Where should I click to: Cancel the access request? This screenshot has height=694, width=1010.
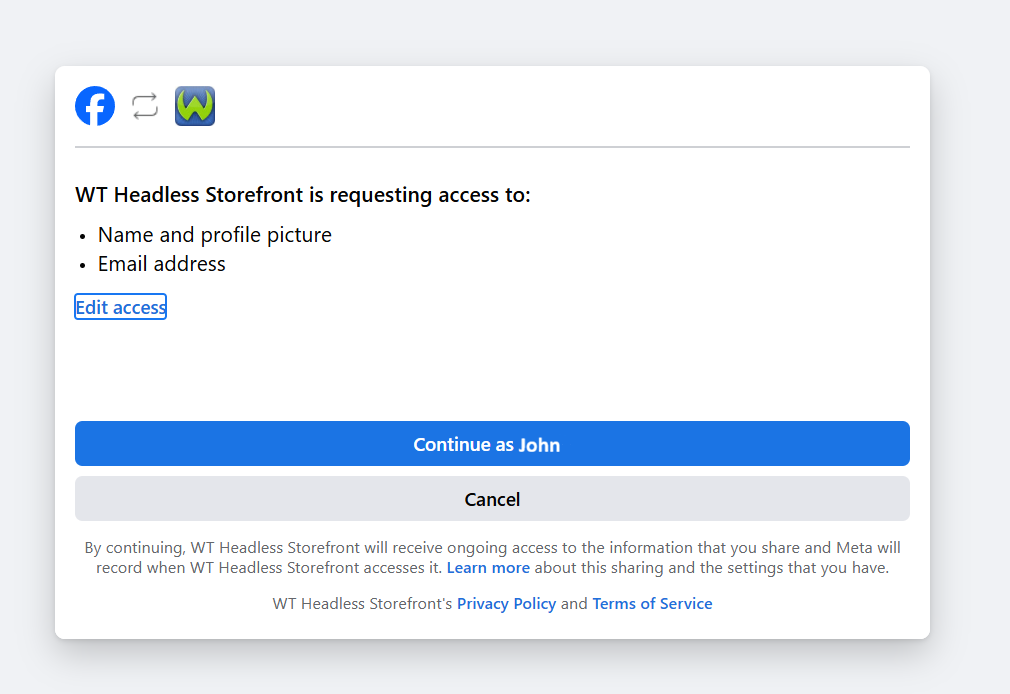pos(492,499)
